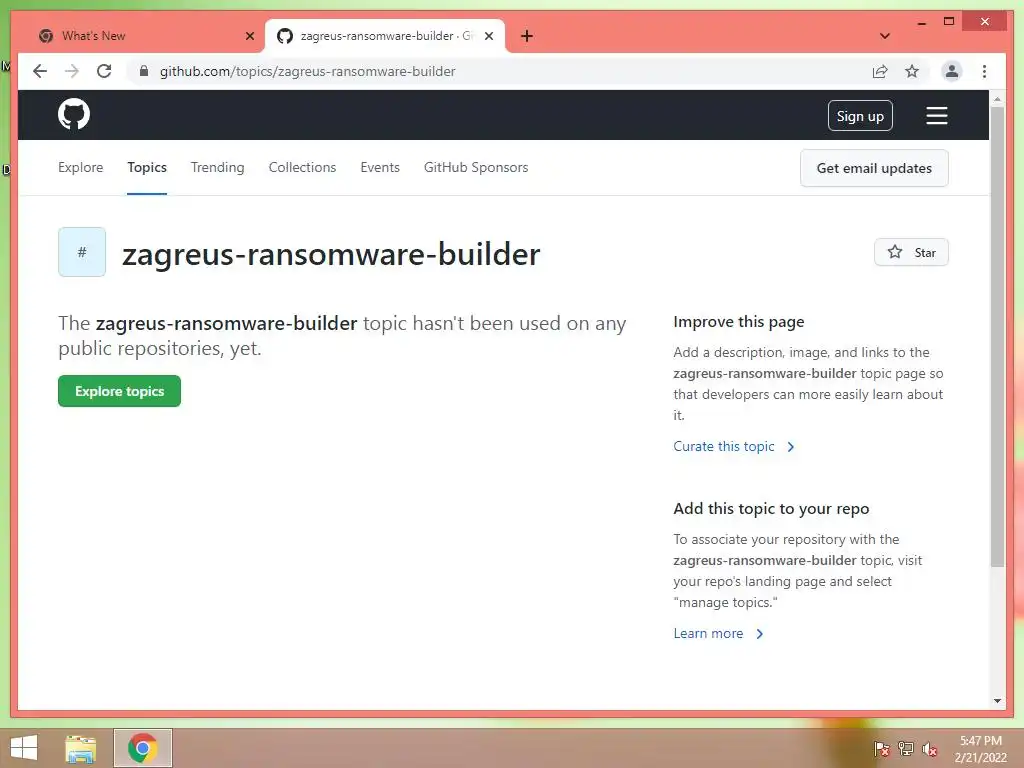Go back to the previous page

click(x=40, y=71)
